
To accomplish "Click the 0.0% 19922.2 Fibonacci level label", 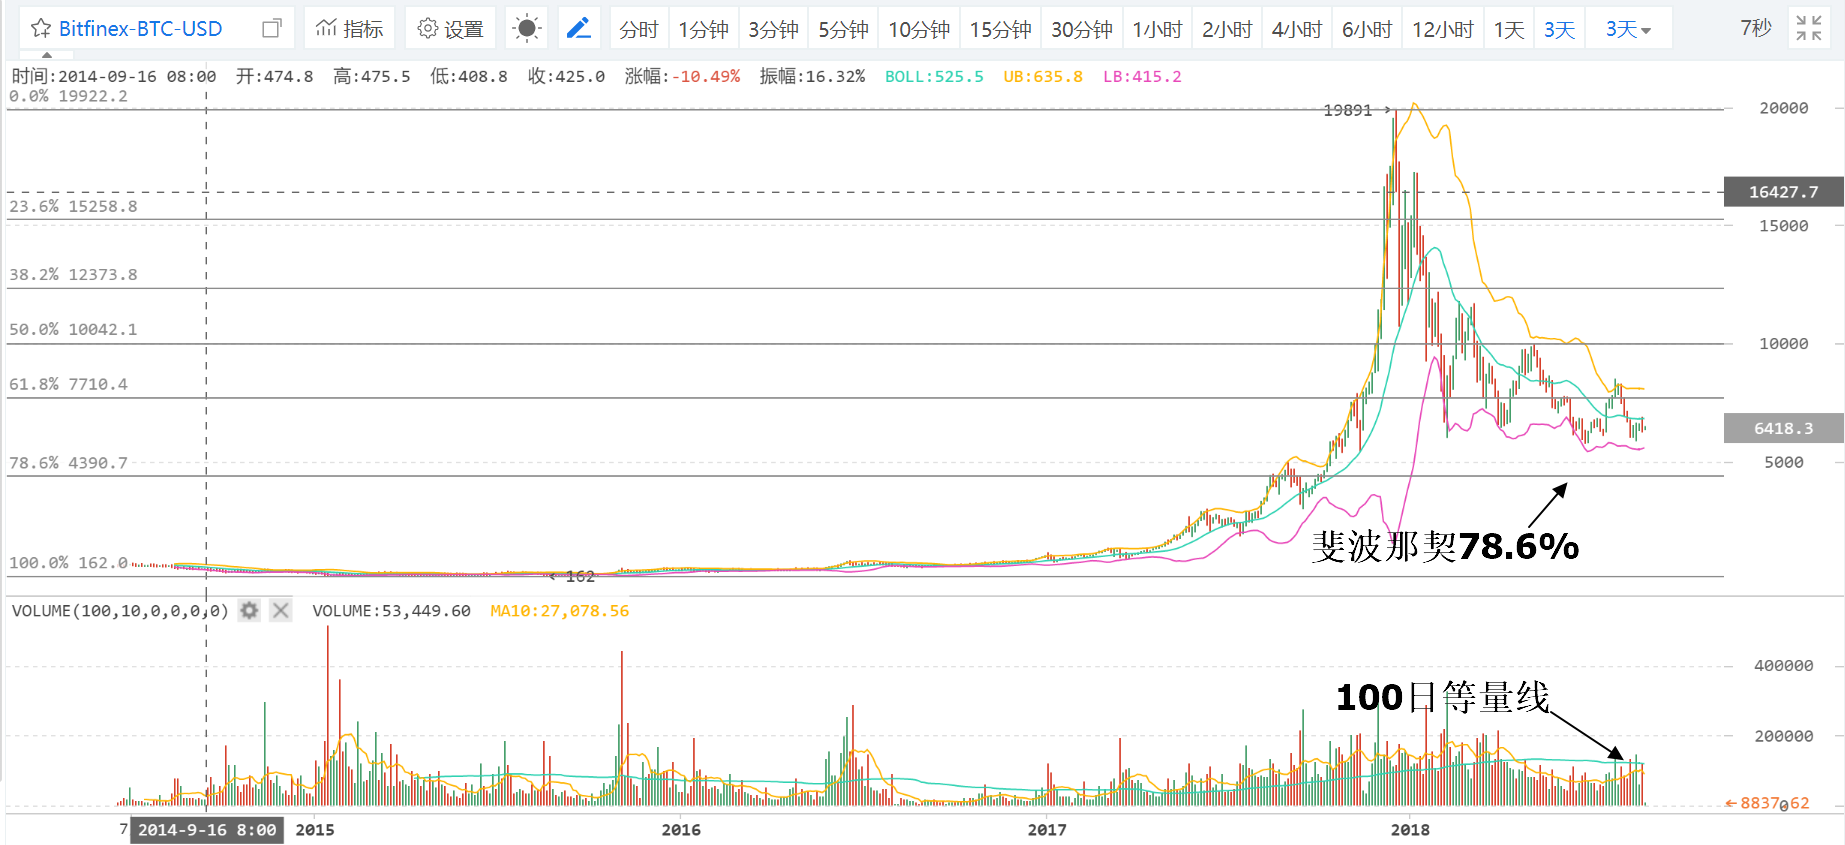I will (68, 96).
